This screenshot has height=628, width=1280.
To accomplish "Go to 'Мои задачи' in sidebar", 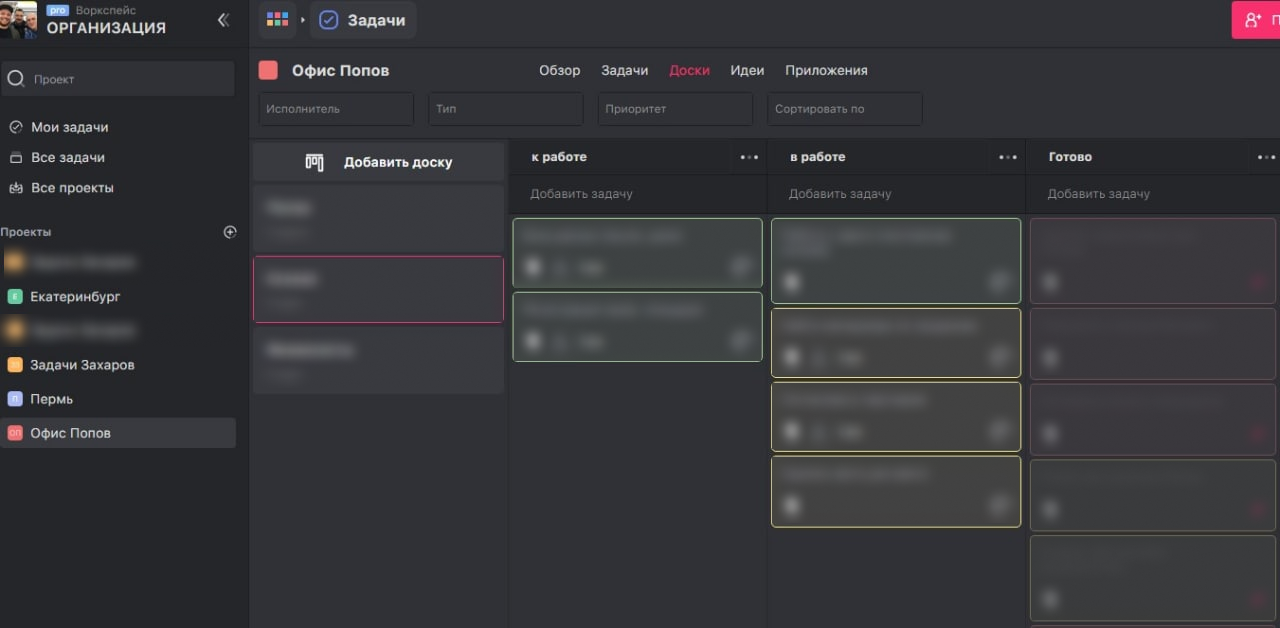I will coord(69,128).
